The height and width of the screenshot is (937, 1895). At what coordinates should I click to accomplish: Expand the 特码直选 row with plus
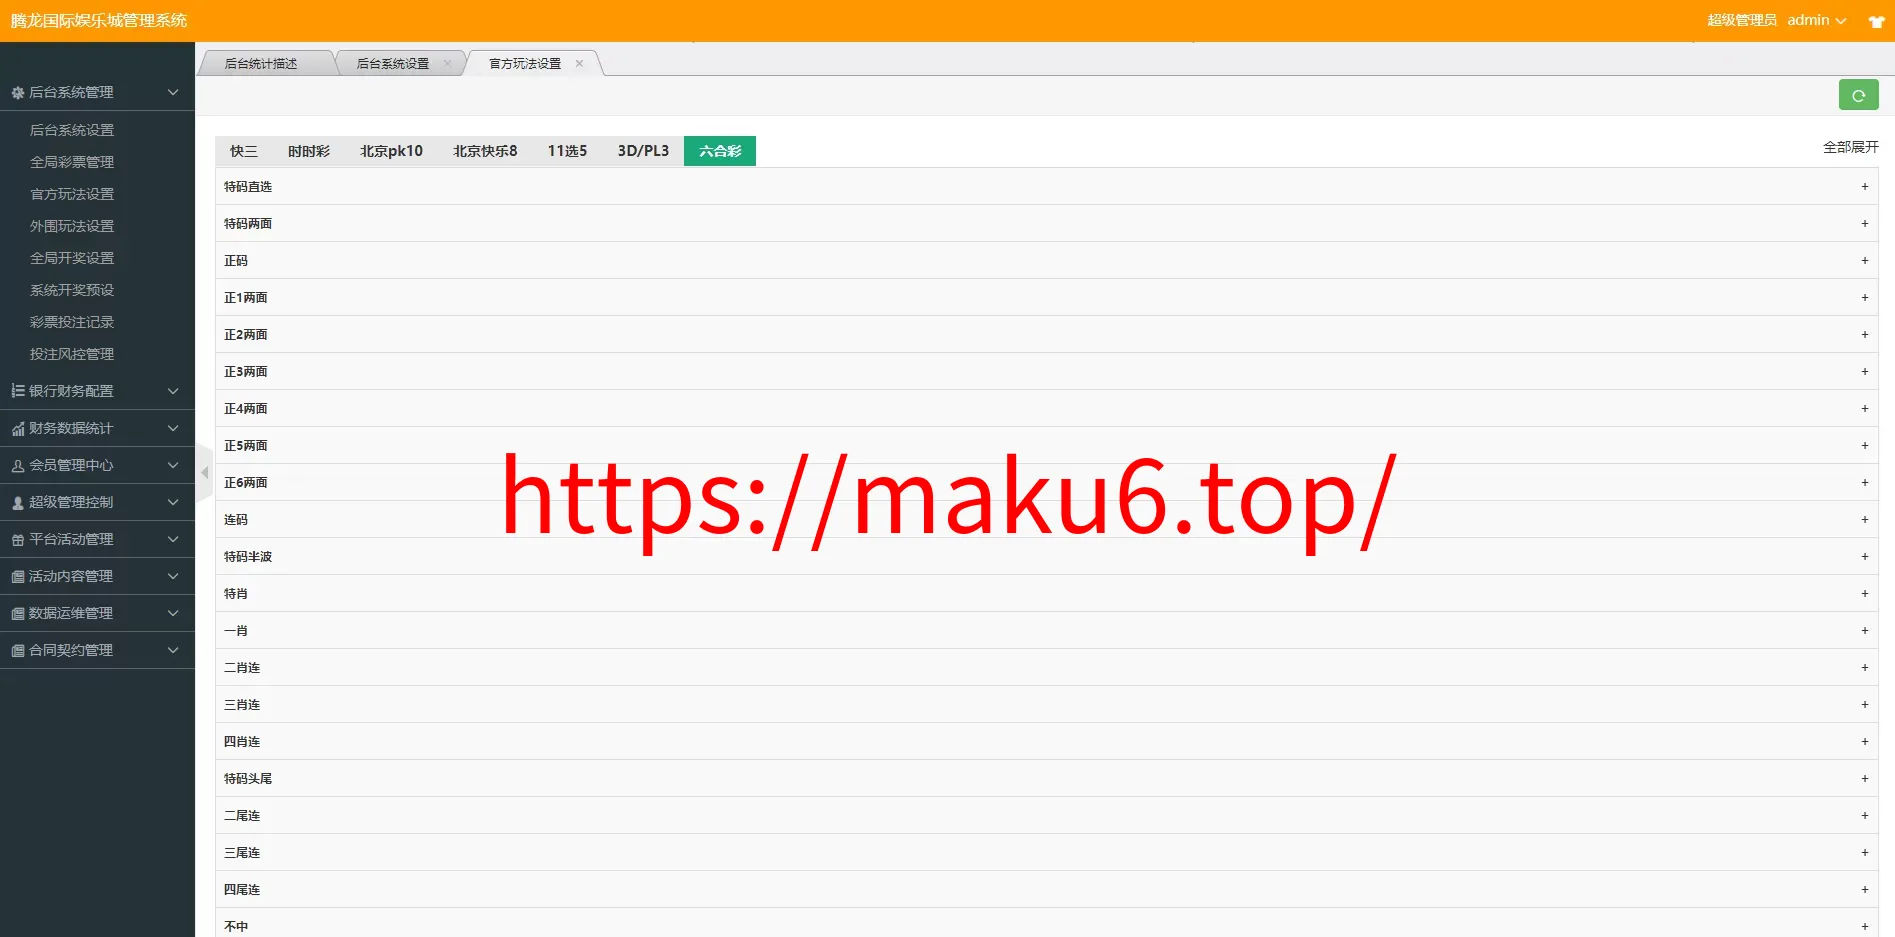[x=1865, y=186]
